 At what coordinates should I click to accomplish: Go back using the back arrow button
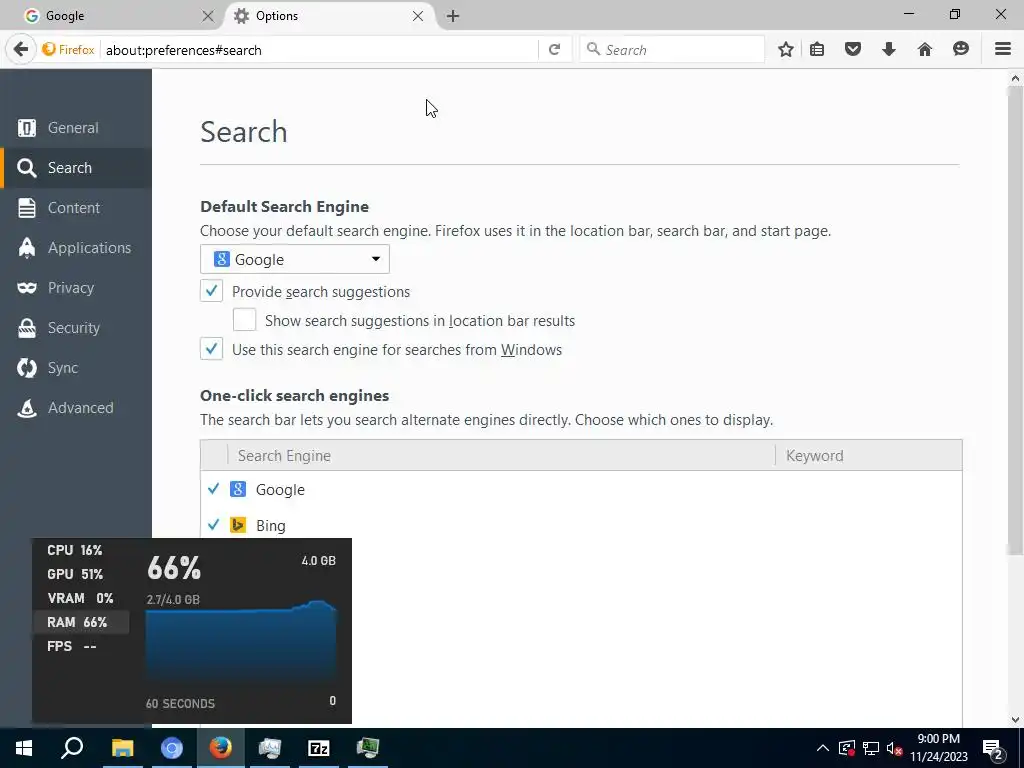click(x=21, y=50)
